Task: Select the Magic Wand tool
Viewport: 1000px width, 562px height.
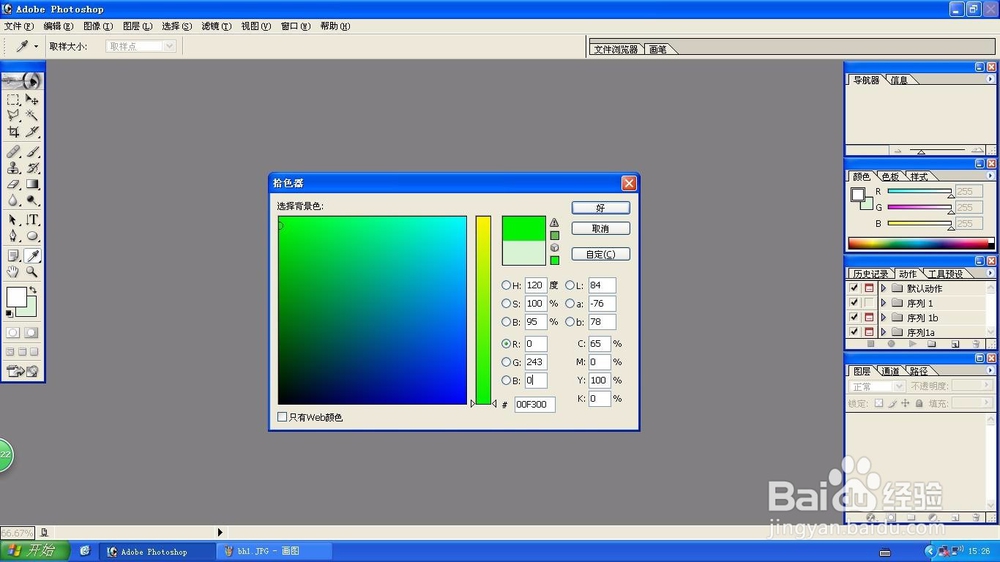Action: [32, 115]
